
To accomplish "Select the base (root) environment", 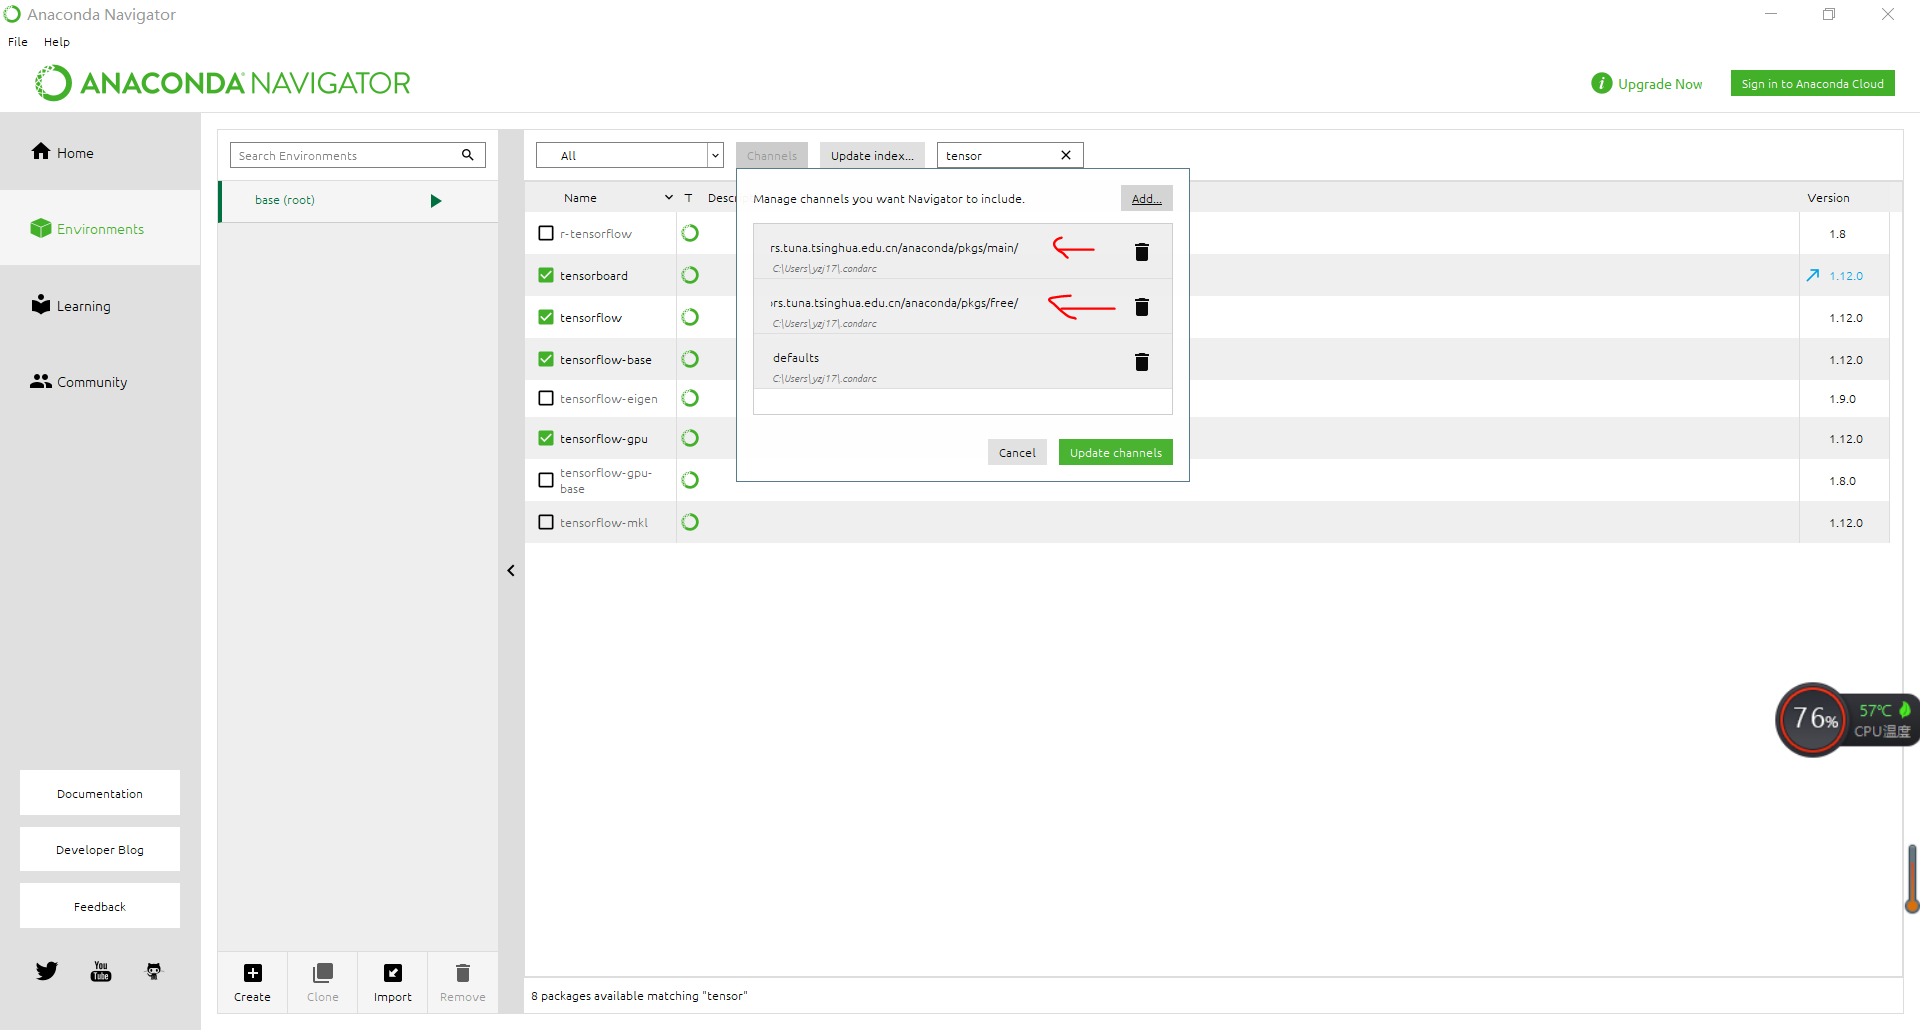I will pyautogui.click(x=358, y=201).
